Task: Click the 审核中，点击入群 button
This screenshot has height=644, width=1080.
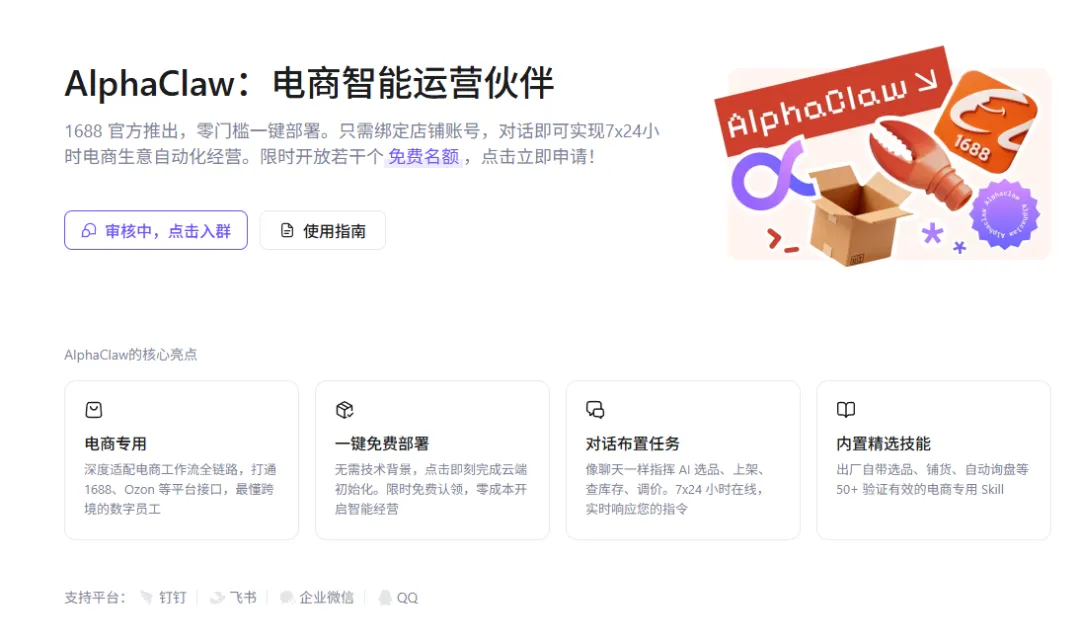Action: click(x=156, y=230)
